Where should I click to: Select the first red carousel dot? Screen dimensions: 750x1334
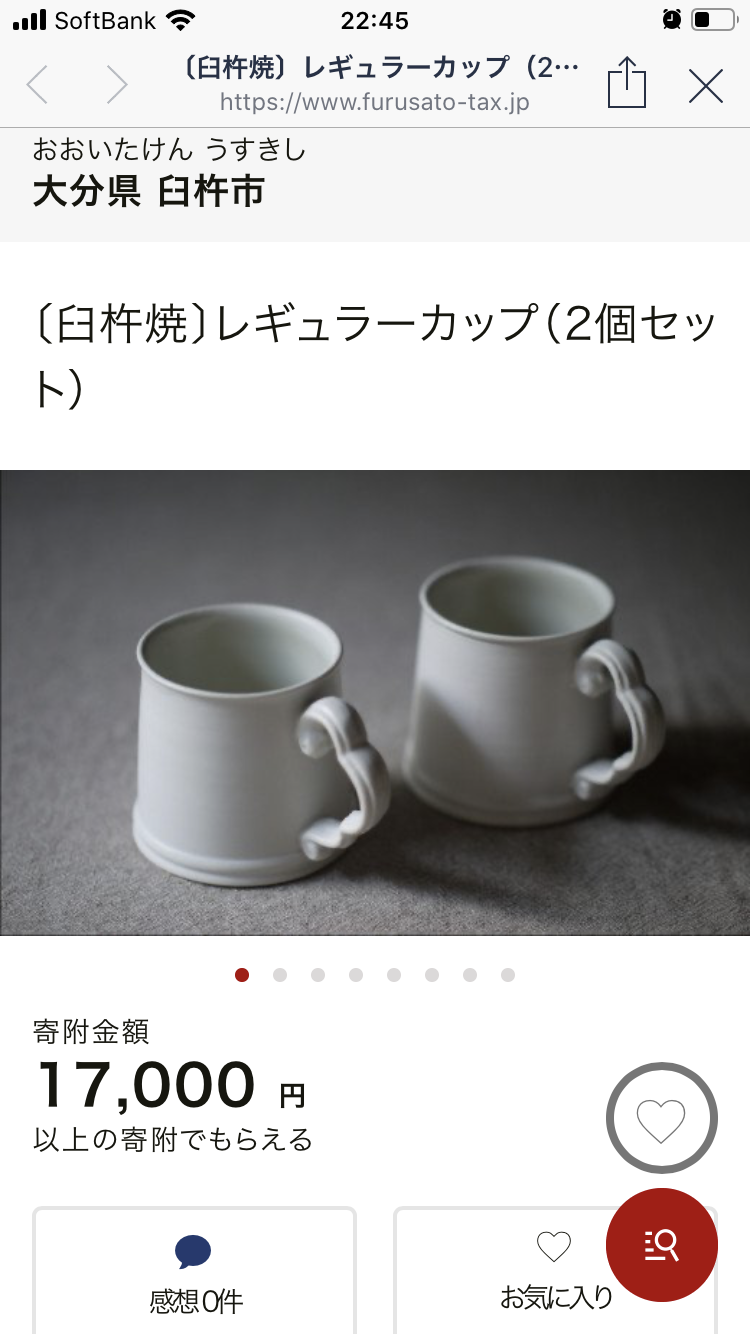click(x=242, y=975)
